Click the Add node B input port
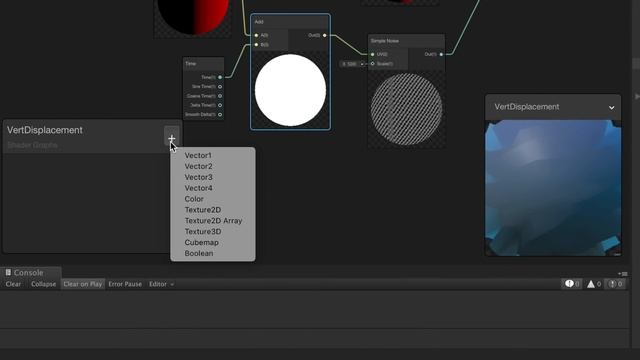The height and width of the screenshot is (360, 640). [x=256, y=44]
